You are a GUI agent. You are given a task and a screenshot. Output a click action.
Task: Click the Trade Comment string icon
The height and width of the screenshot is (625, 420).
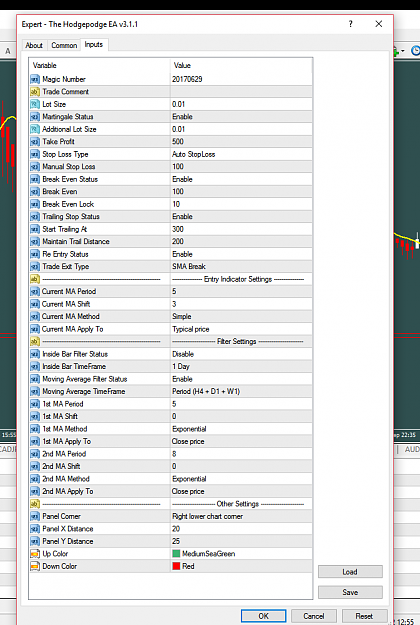(x=35, y=92)
